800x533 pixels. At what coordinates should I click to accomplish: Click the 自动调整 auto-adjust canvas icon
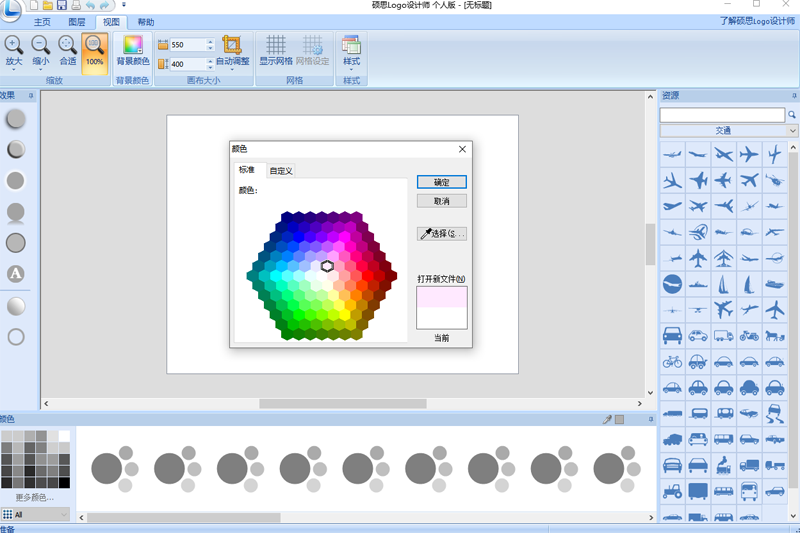click(x=232, y=45)
